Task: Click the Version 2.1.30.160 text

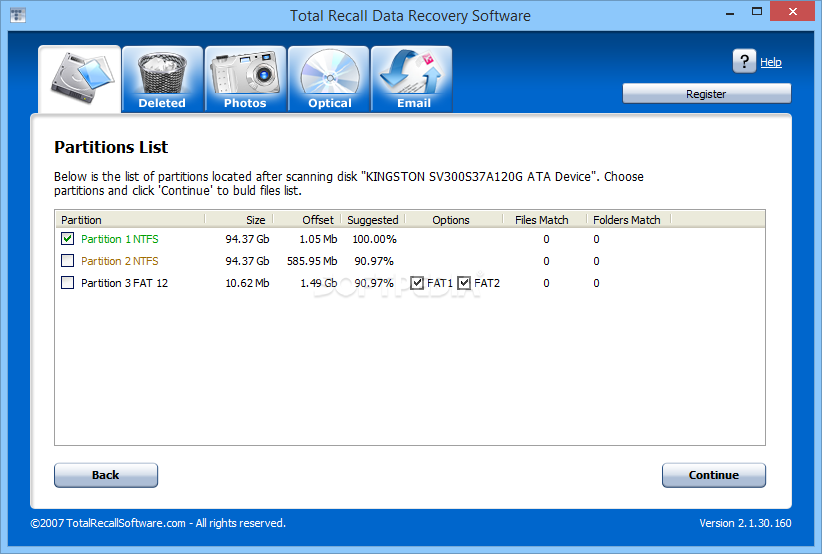Action: [x=745, y=523]
